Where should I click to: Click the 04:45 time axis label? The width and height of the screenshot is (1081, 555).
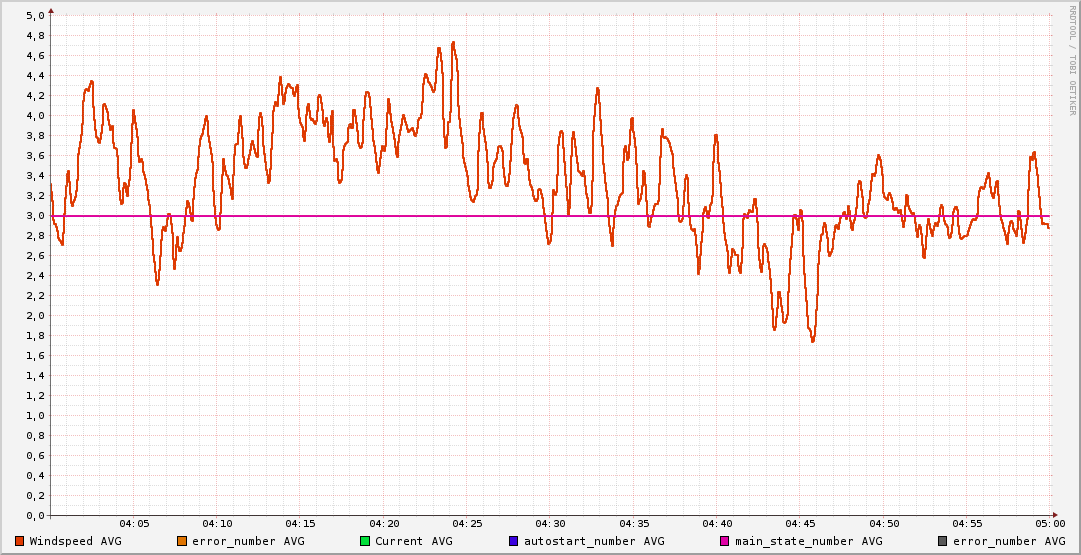tap(800, 524)
